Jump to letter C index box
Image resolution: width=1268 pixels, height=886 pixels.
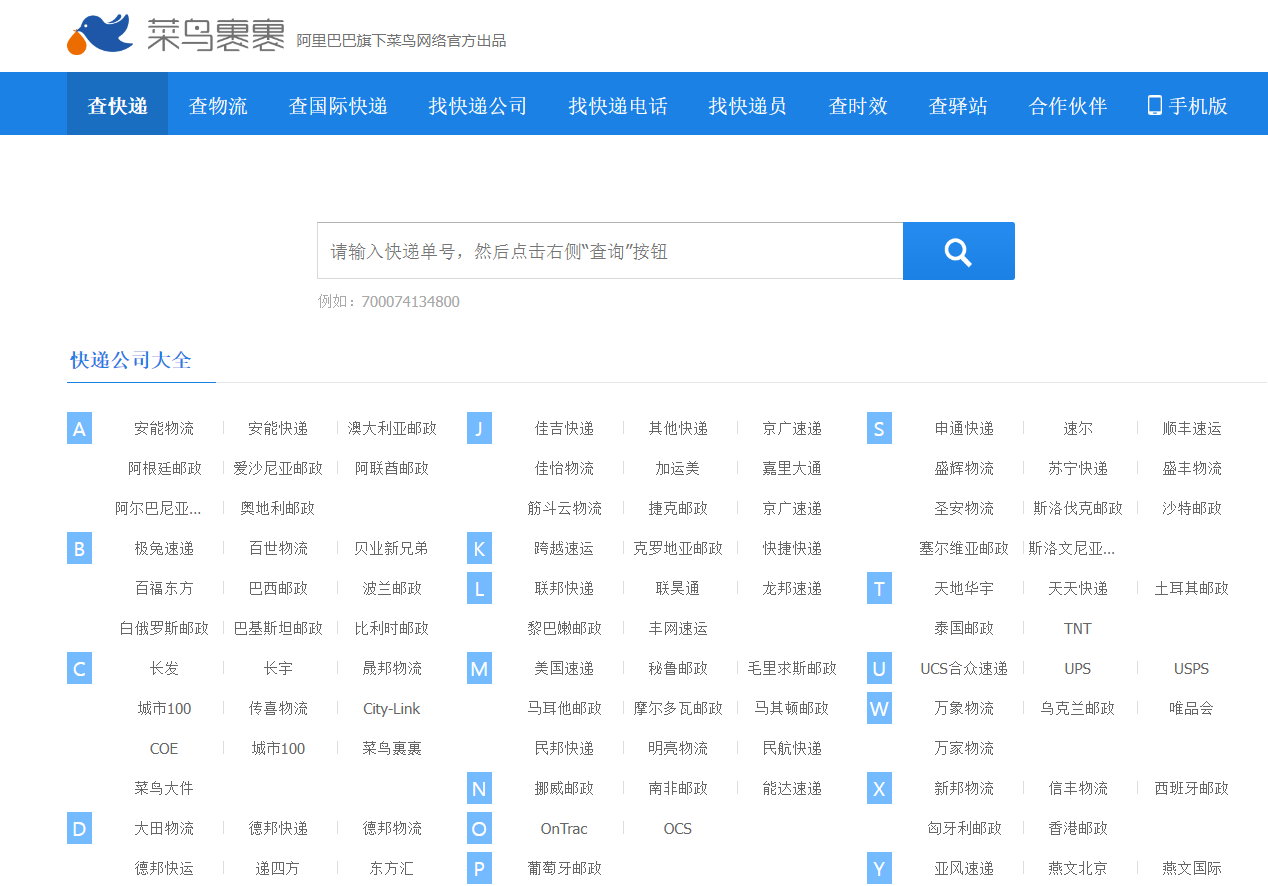point(79,668)
